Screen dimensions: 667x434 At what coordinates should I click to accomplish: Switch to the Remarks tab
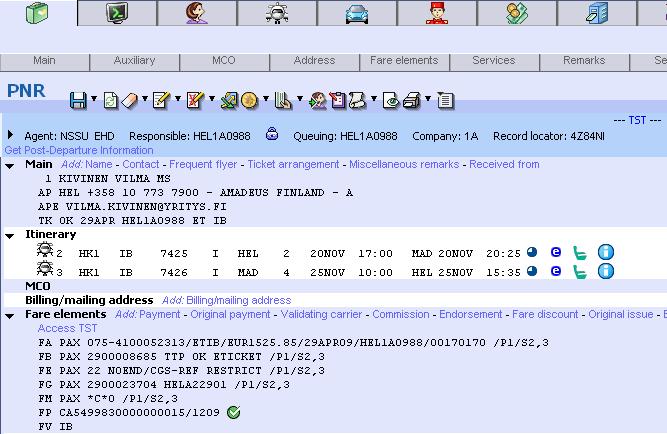[584, 61]
